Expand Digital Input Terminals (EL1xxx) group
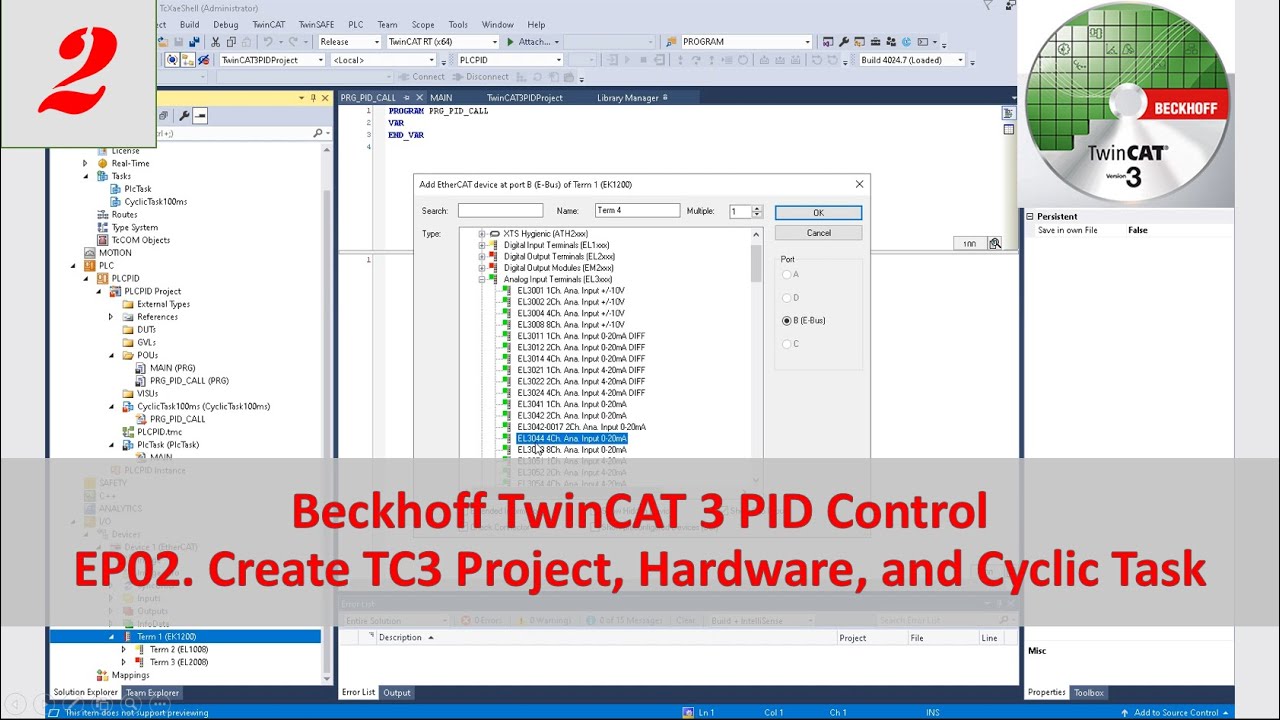 (x=482, y=245)
